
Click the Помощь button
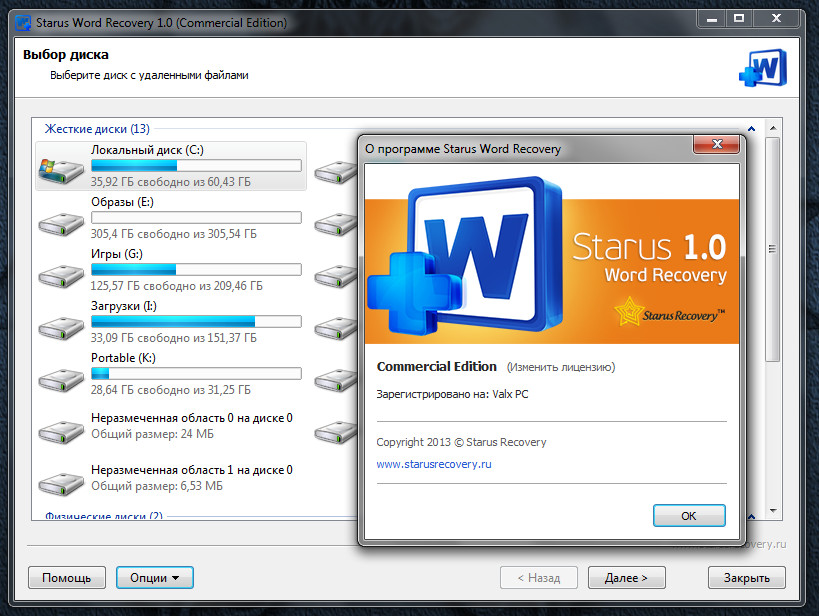(67, 577)
